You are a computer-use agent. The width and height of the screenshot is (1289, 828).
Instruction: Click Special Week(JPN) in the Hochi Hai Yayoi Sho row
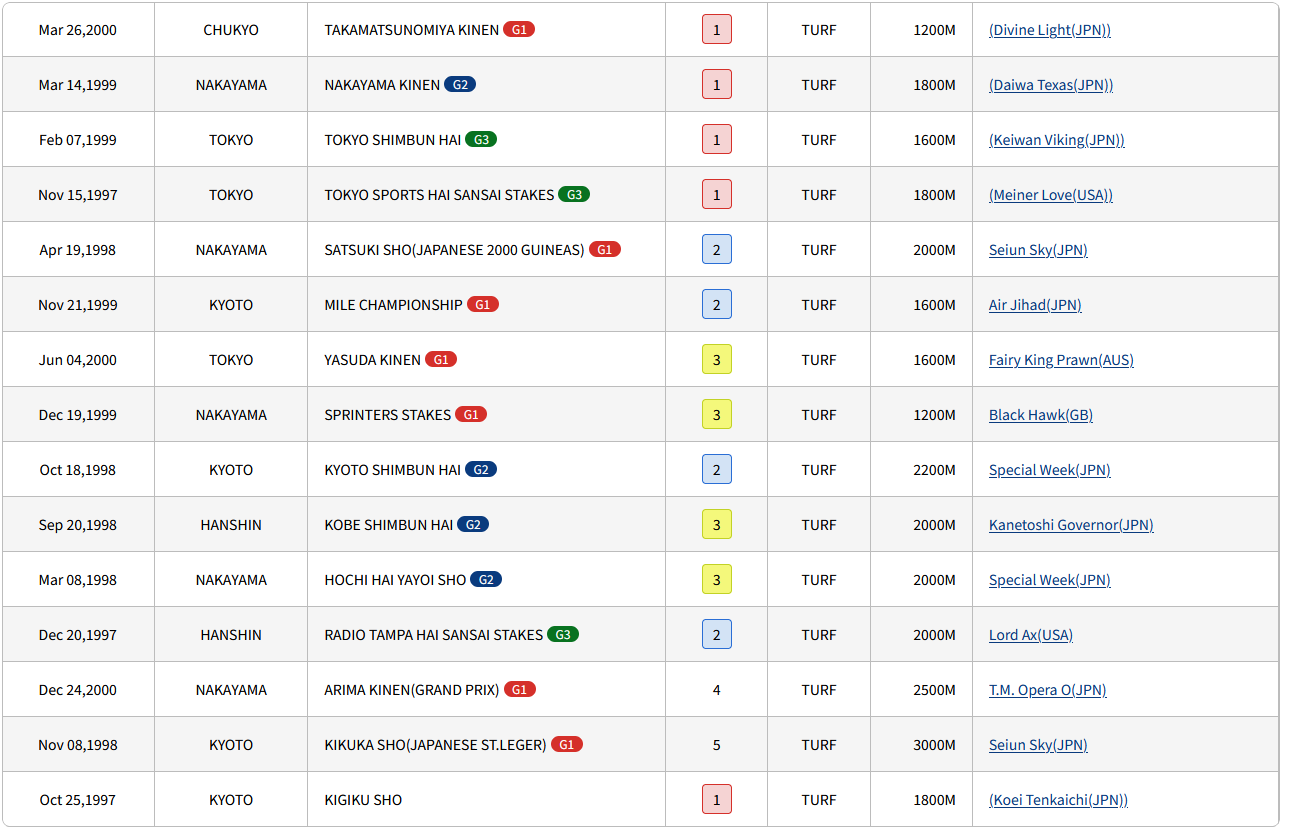tap(1050, 580)
